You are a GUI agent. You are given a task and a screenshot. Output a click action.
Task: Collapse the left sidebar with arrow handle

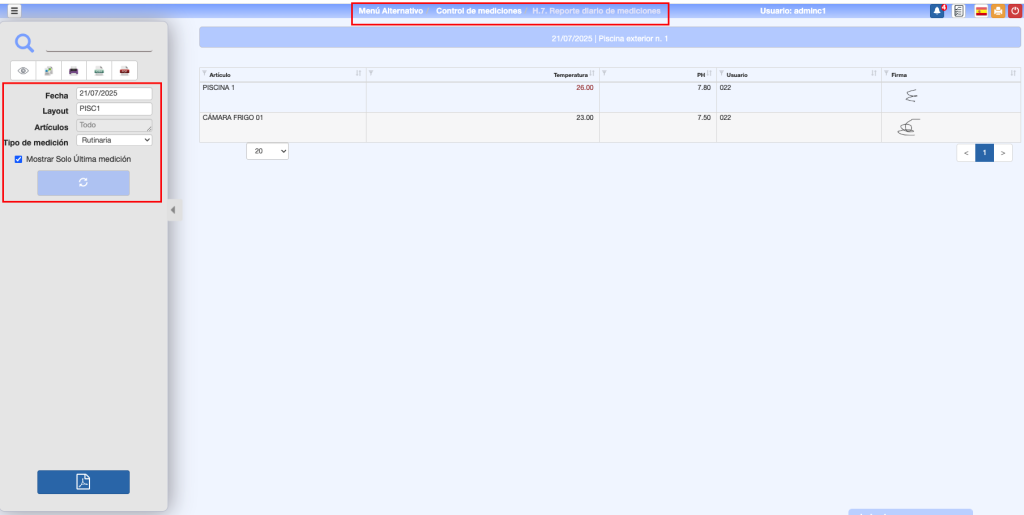point(172,209)
